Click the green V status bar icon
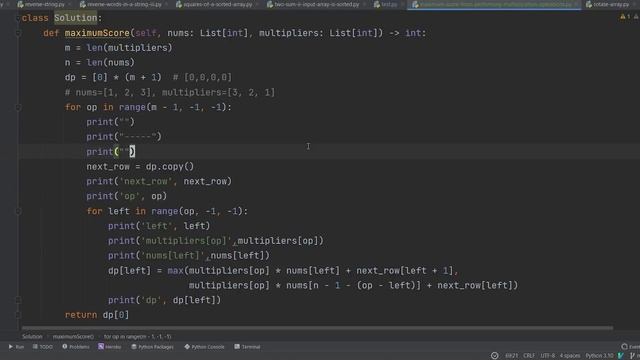The height and width of the screenshot is (360, 640). [x=621, y=356]
